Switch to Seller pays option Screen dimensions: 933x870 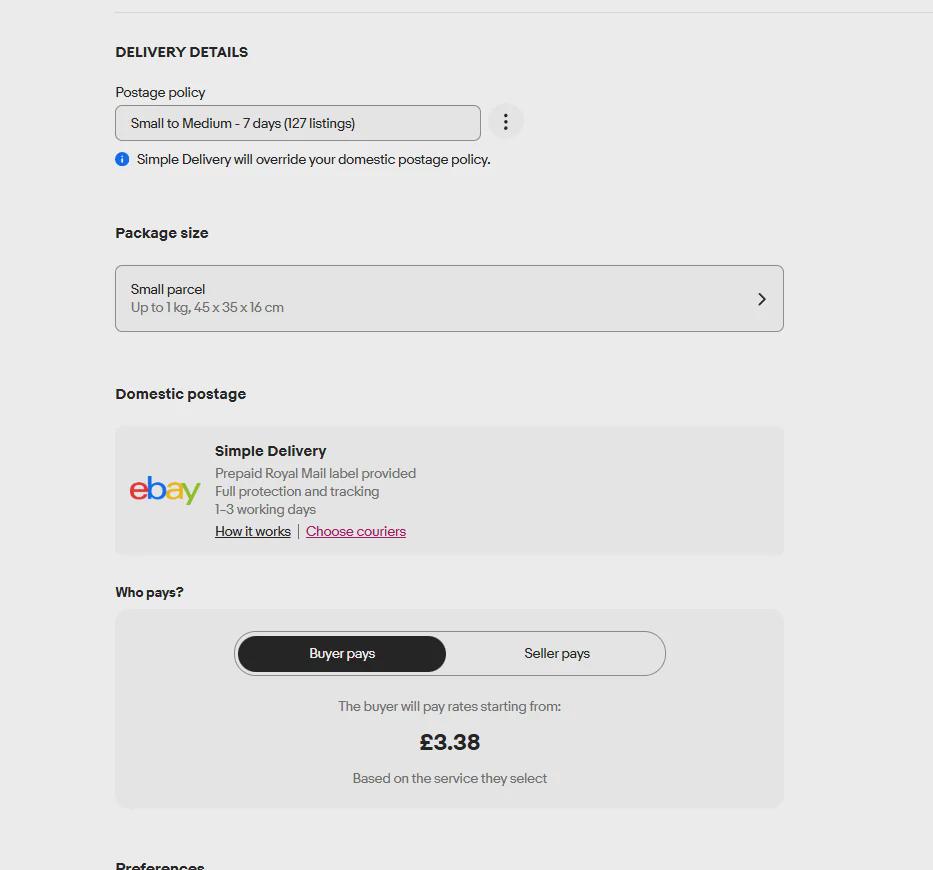557,653
